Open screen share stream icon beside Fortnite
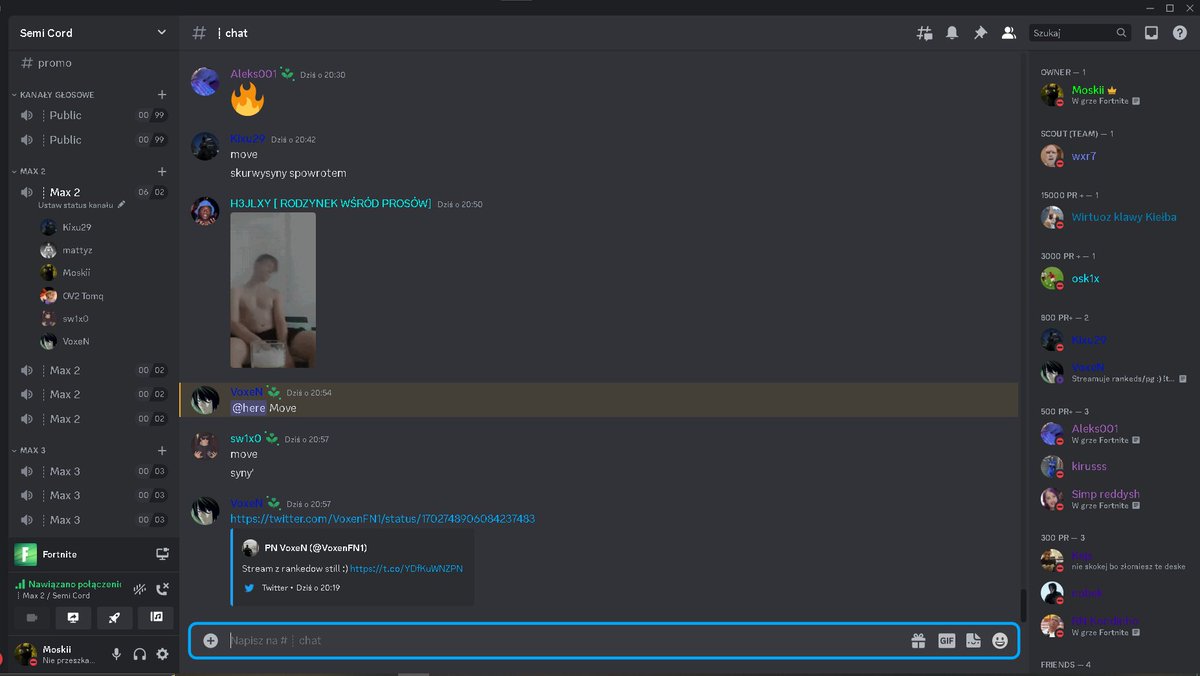This screenshot has height=676, width=1200. 162,554
